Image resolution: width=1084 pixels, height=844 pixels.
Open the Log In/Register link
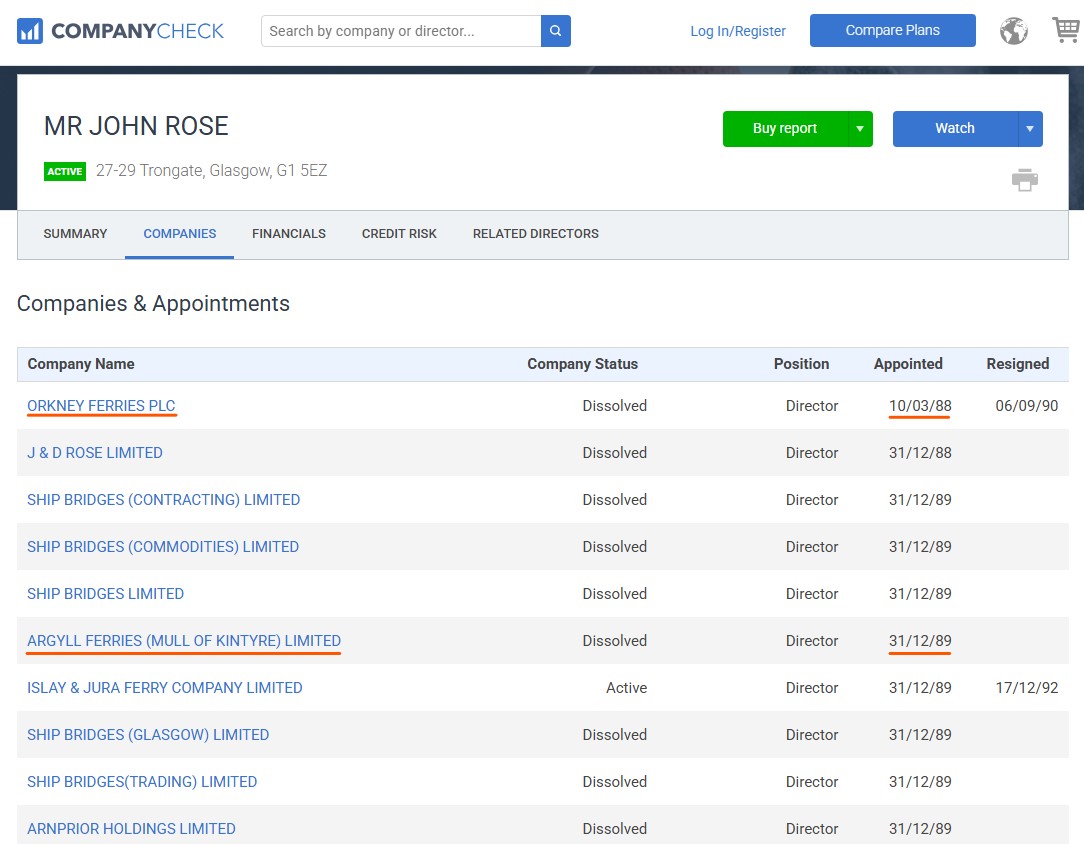click(738, 31)
